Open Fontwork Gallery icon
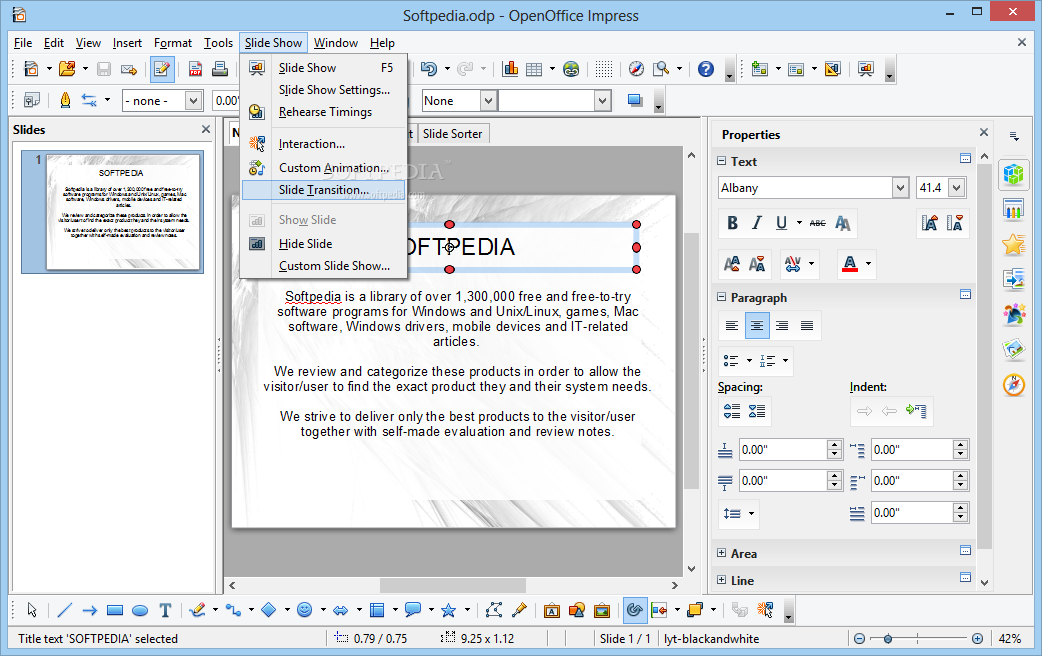Screen dimensions: 1042x656 coord(552,610)
